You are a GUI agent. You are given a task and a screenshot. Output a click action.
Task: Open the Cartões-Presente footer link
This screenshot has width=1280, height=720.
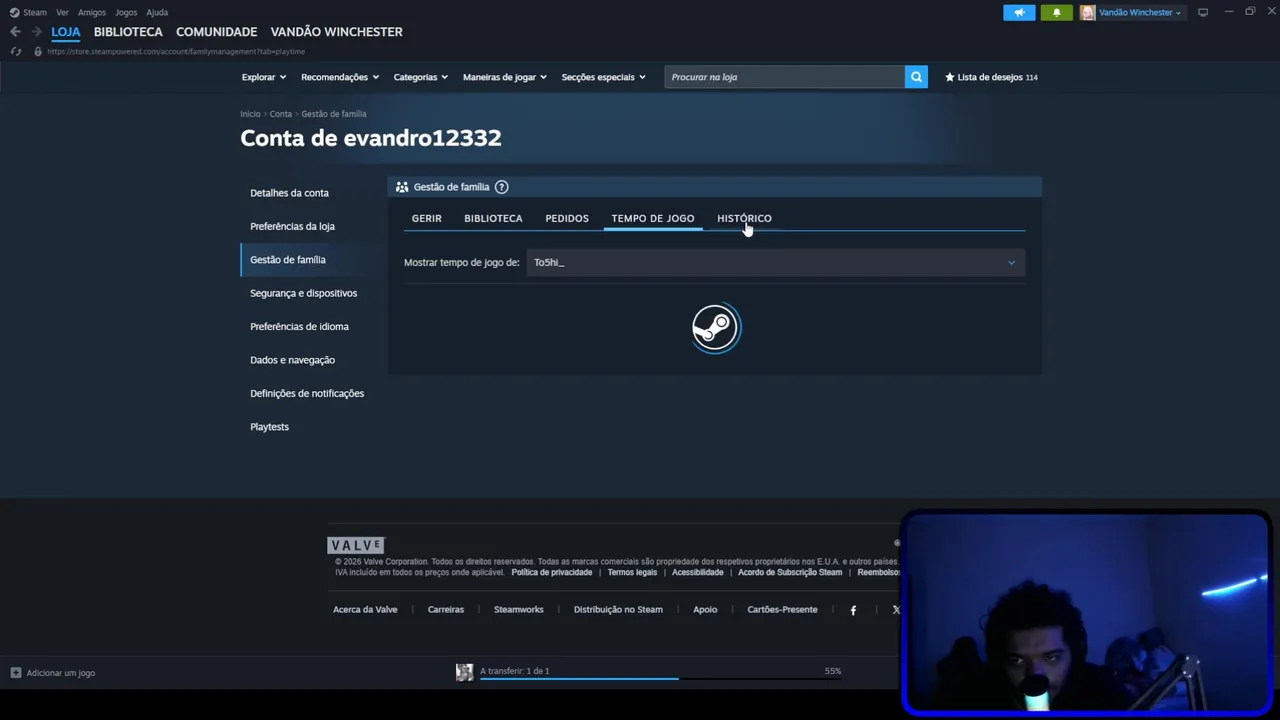pyautogui.click(x=782, y=610)
